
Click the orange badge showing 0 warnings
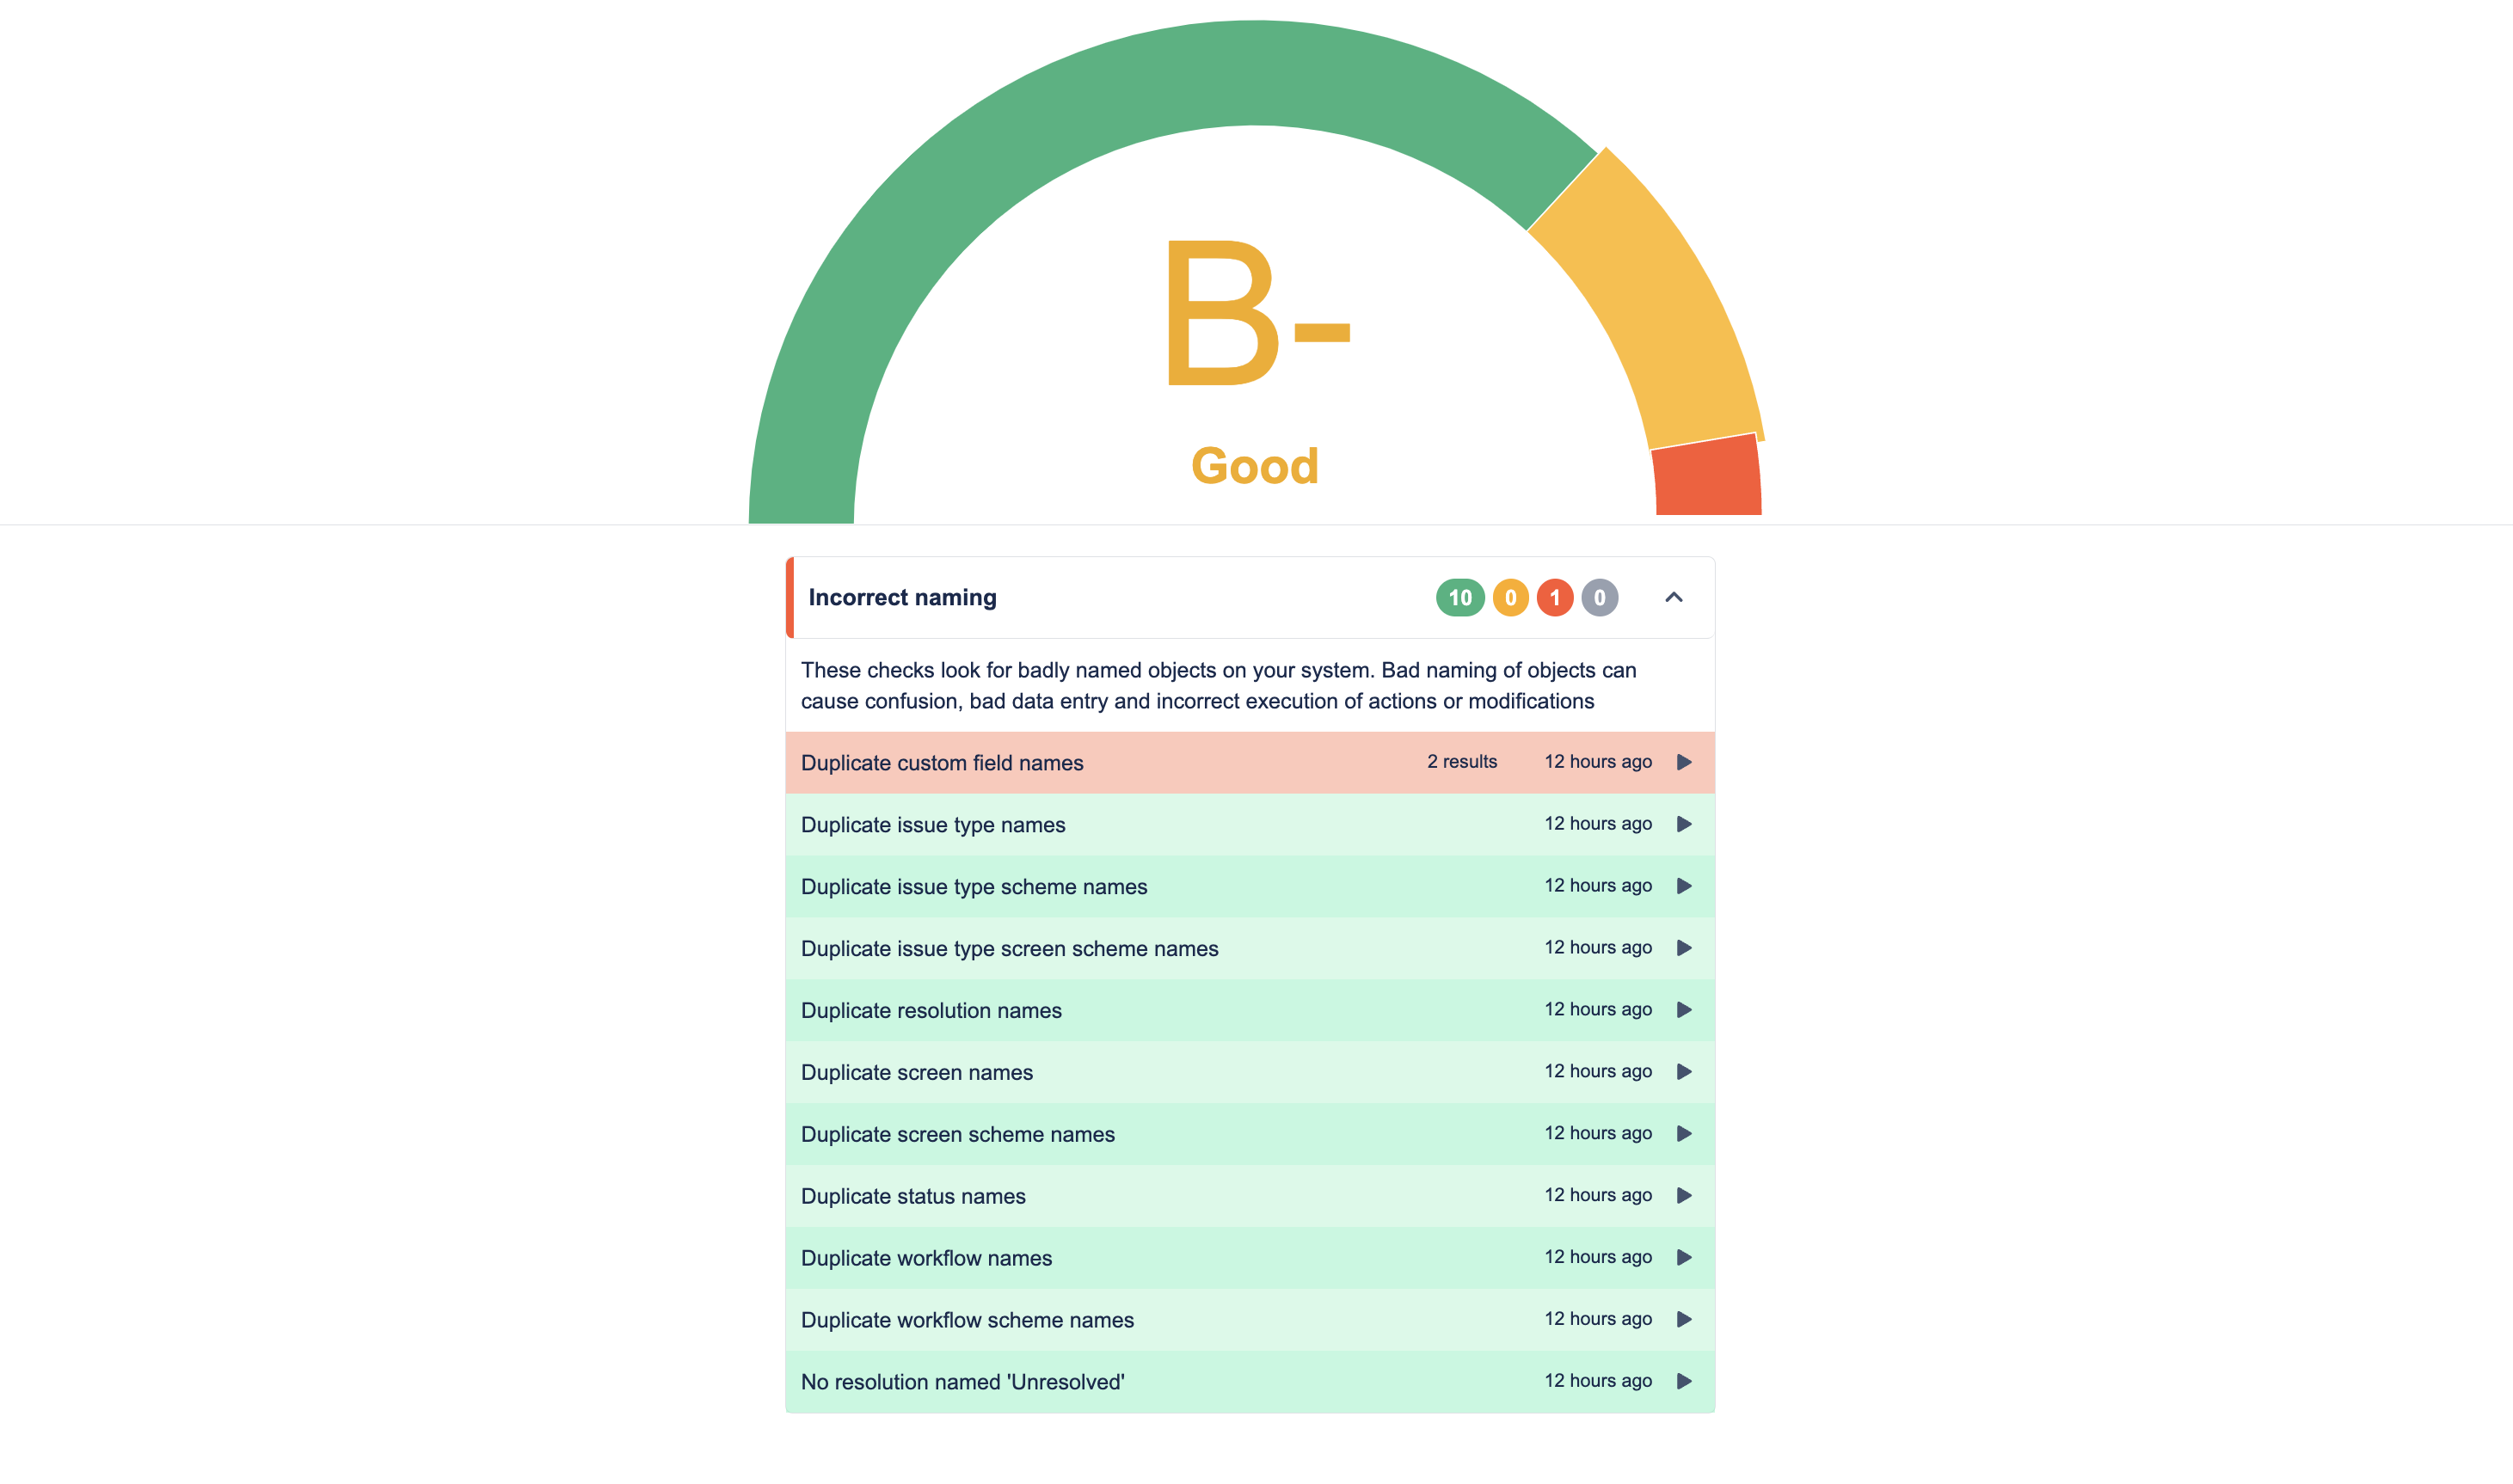[1510, 598]
